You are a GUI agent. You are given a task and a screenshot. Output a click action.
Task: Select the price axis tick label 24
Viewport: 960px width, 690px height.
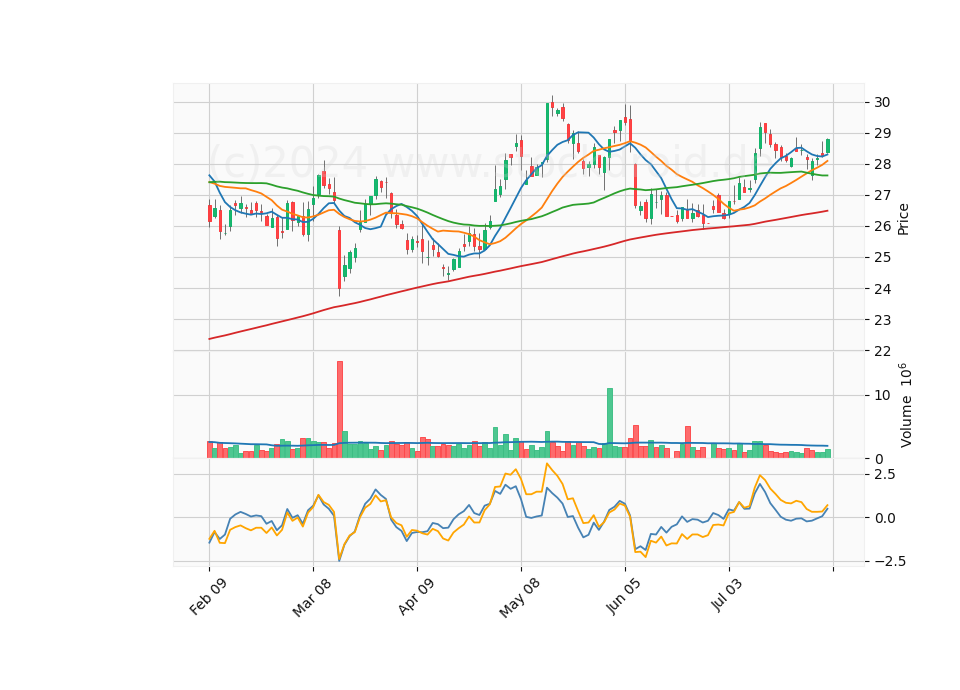coord(882,289)
